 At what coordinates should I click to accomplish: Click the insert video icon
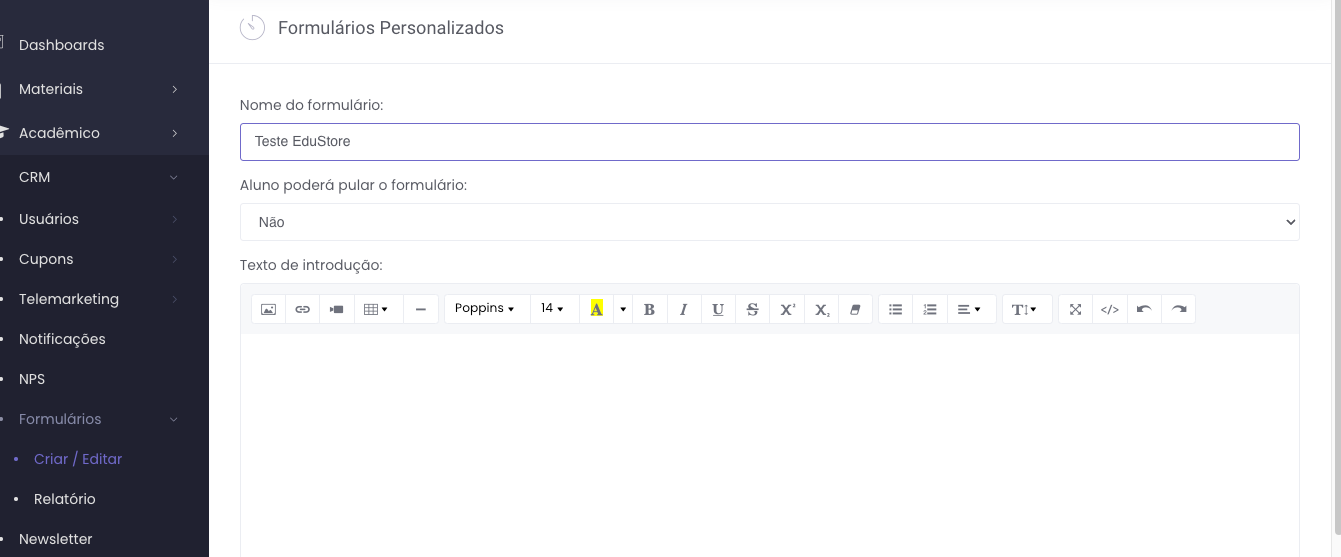point(336,309)
